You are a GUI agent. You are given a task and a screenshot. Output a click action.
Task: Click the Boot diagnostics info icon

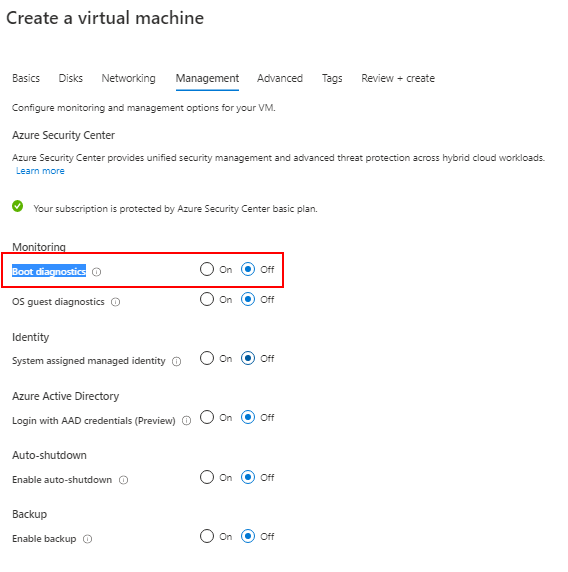click(x=96, y=272)
